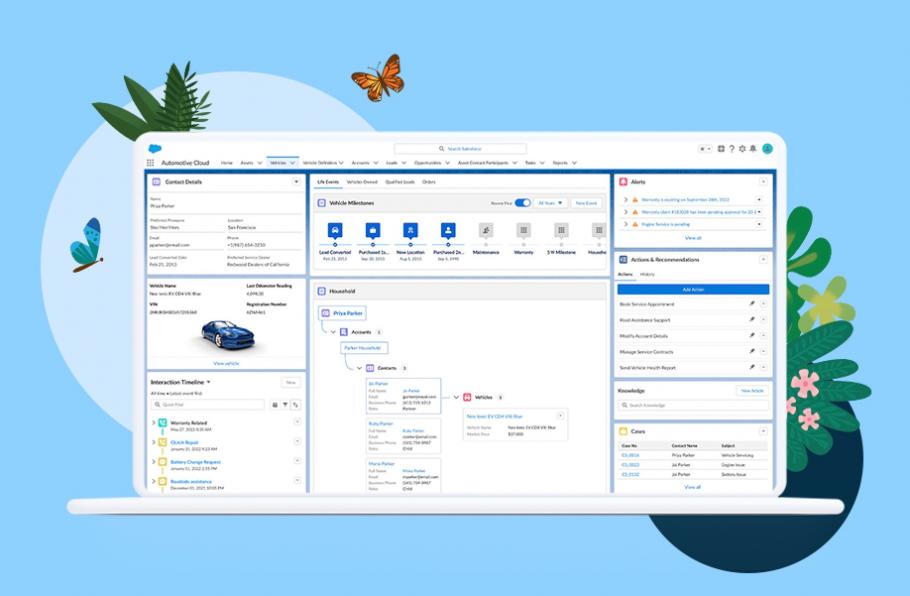This screenshot has height=596, width=910.
Task: Open the user avatar profile menu
Action: (767, 149)
